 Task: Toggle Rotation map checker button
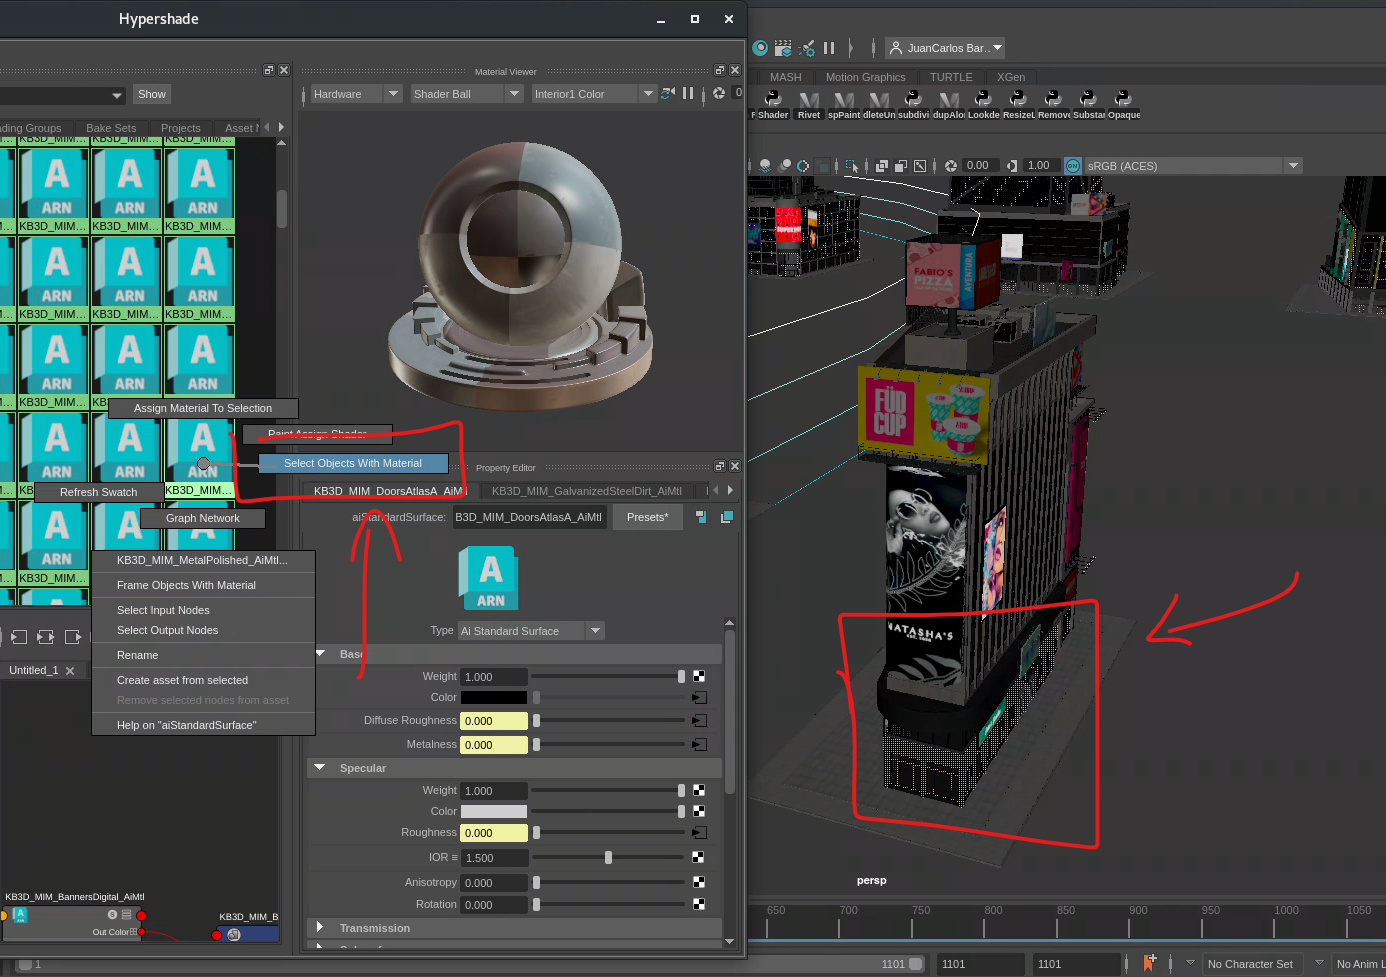699,904
